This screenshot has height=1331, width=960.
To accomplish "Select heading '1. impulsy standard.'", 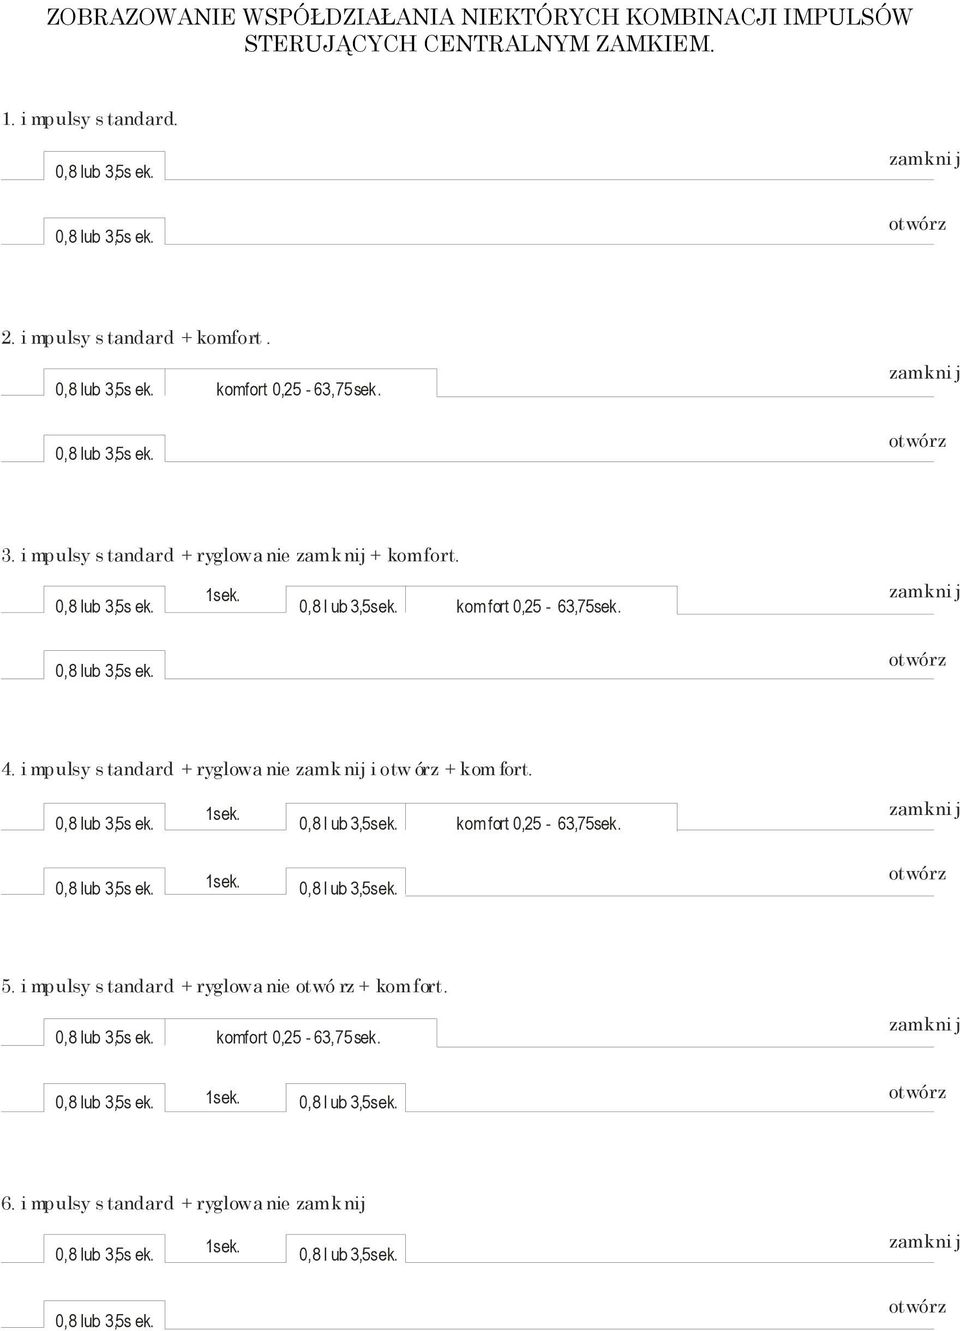I will click(x=89, y=119).
